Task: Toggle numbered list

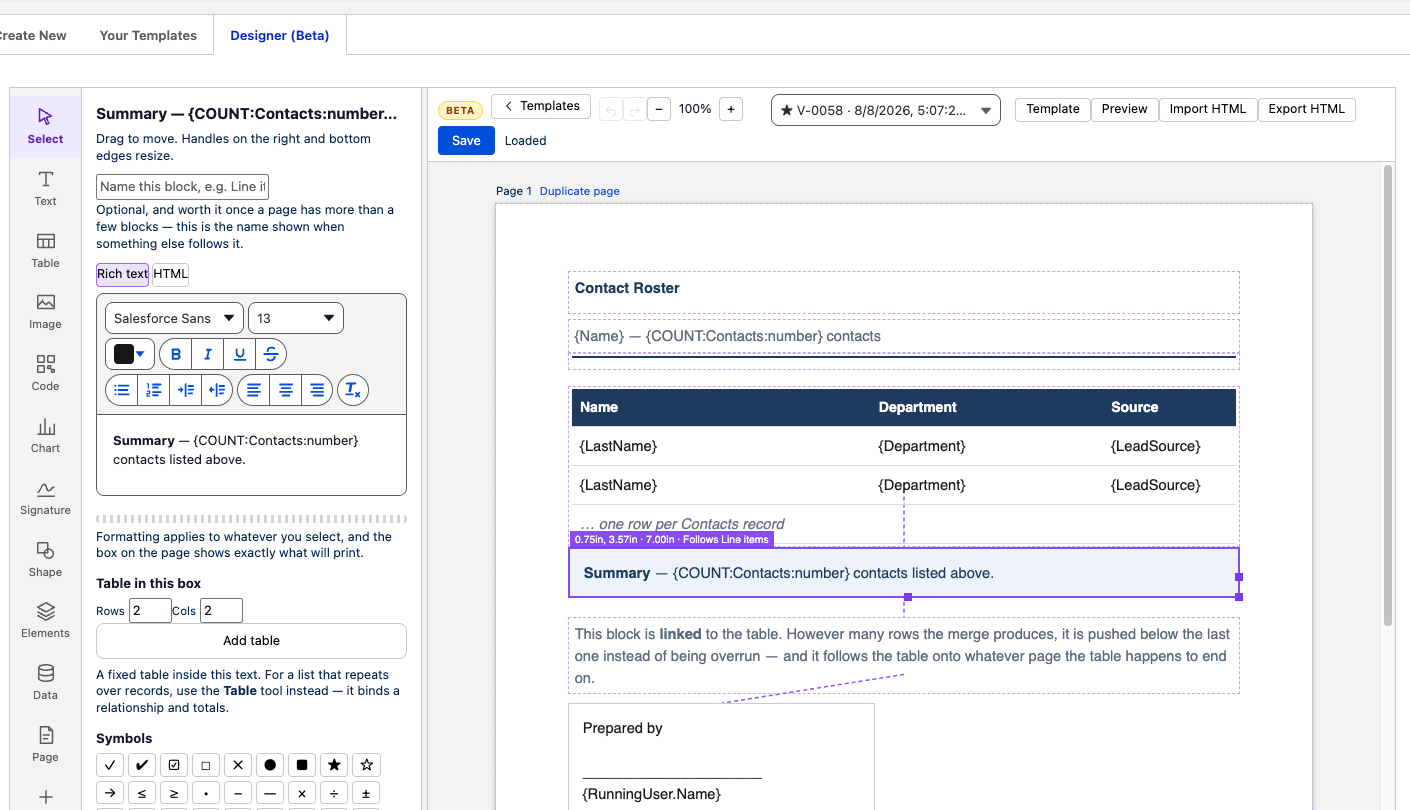Action: (153, 390)
